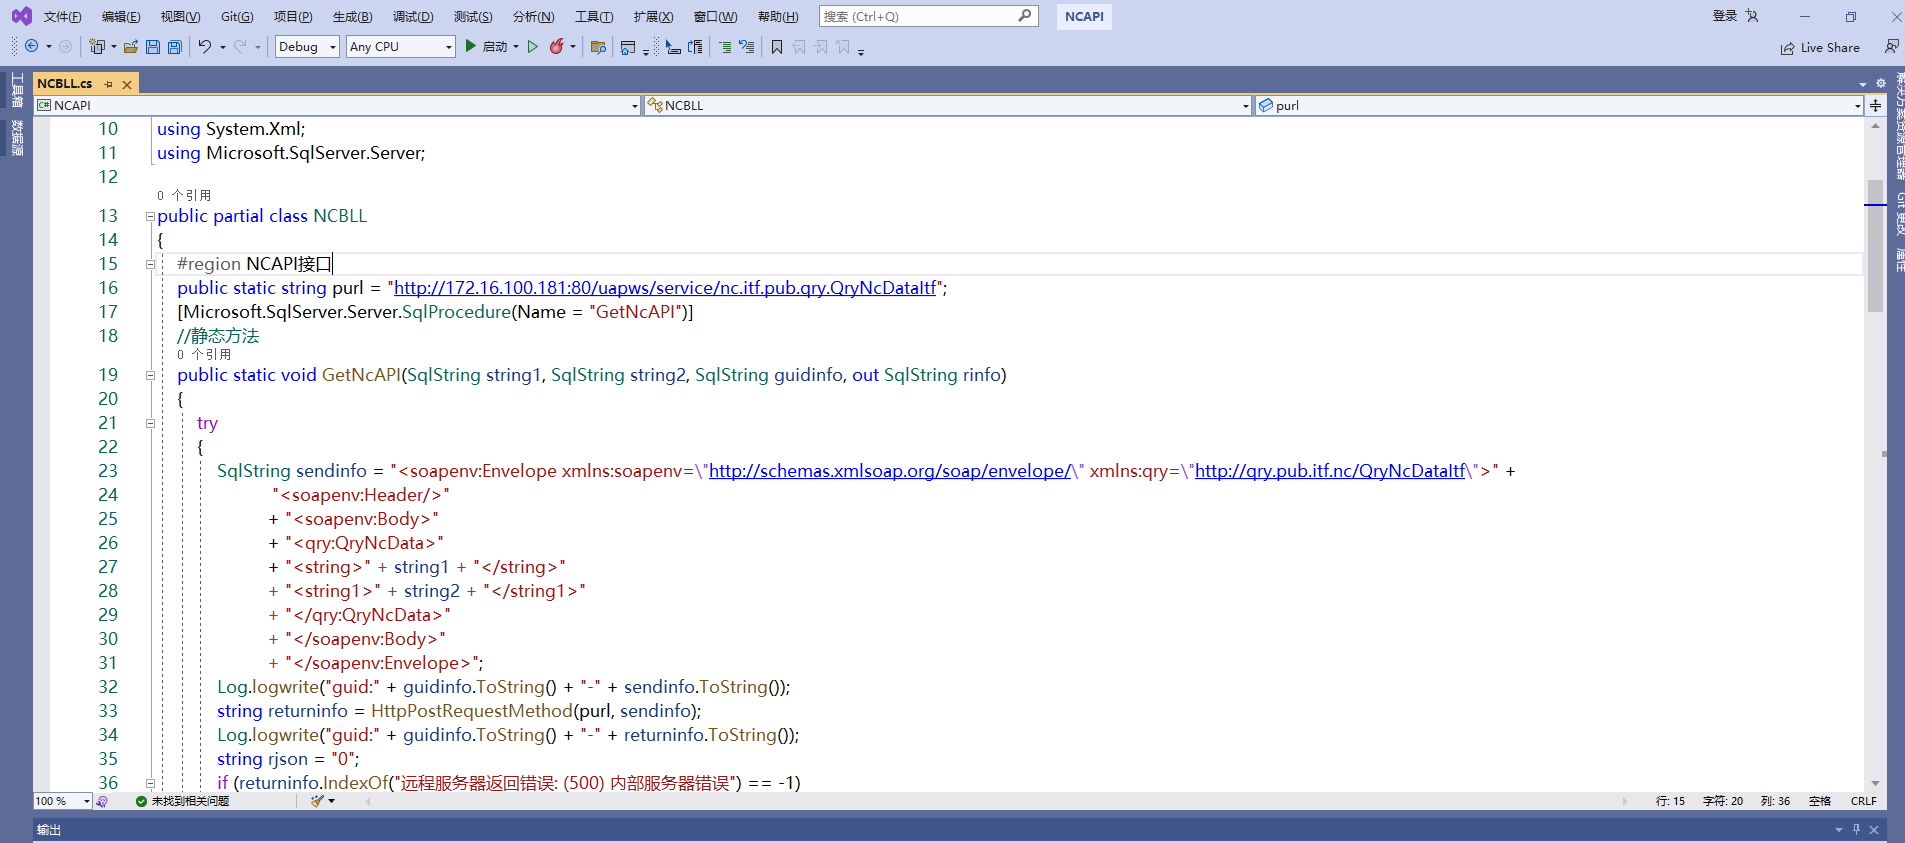1905x843 pixels.
Task: Start without debugging via outlined play icon
Action: (x=533, y=46)
